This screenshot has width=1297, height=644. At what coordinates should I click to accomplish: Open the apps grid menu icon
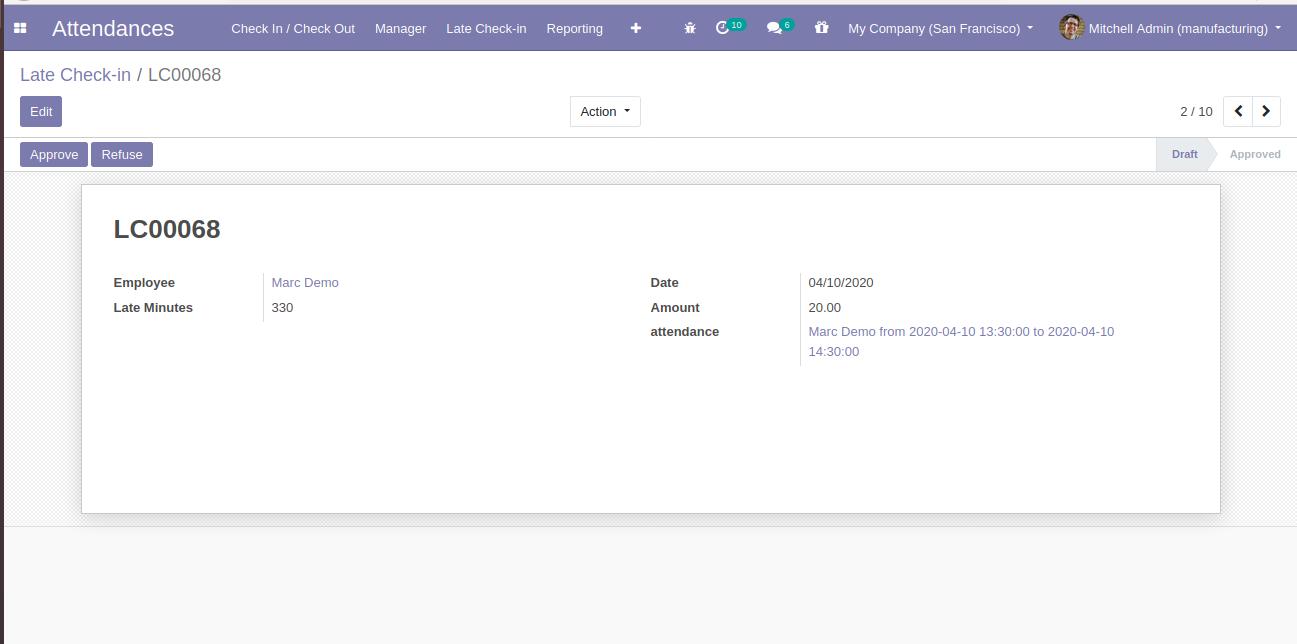[x=20, y=29]
